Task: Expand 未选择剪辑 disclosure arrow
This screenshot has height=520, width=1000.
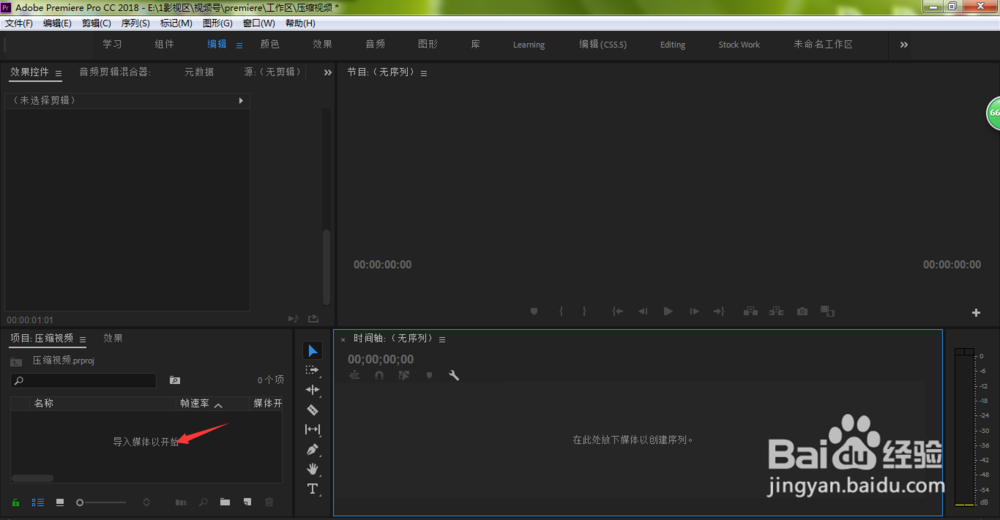Action: click(x=241, y=101)
